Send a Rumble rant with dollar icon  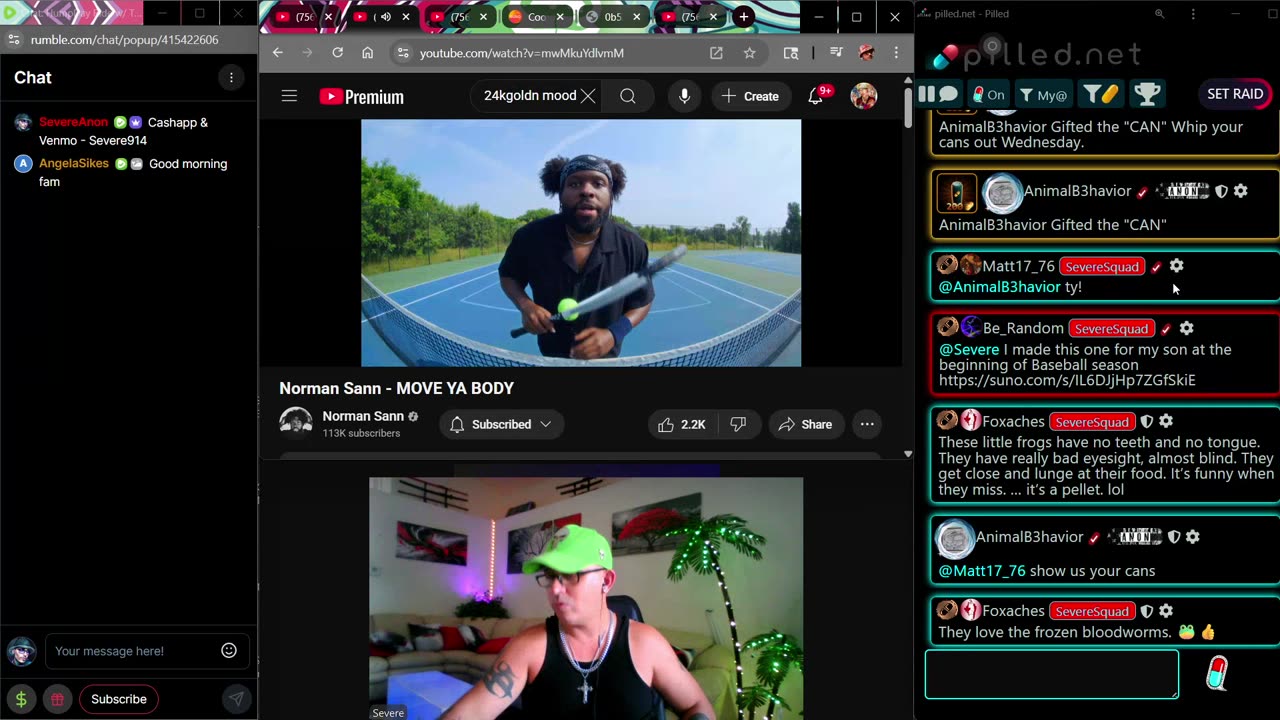coord(21,699)
